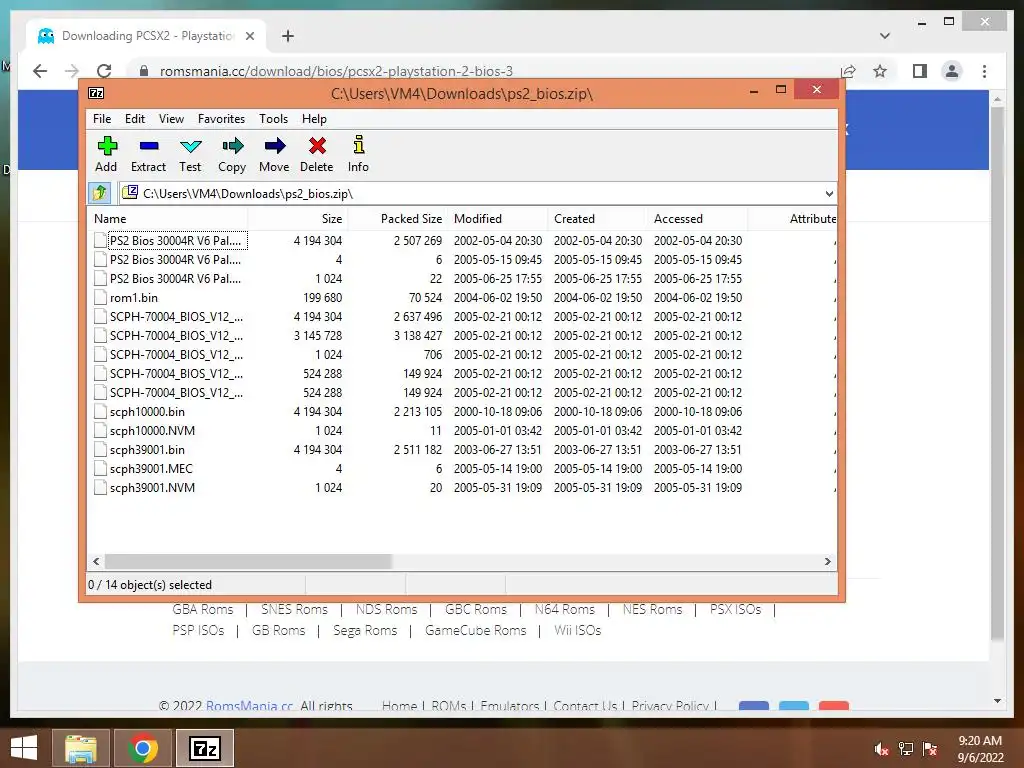Click the network tray icon

click(906, 749)
